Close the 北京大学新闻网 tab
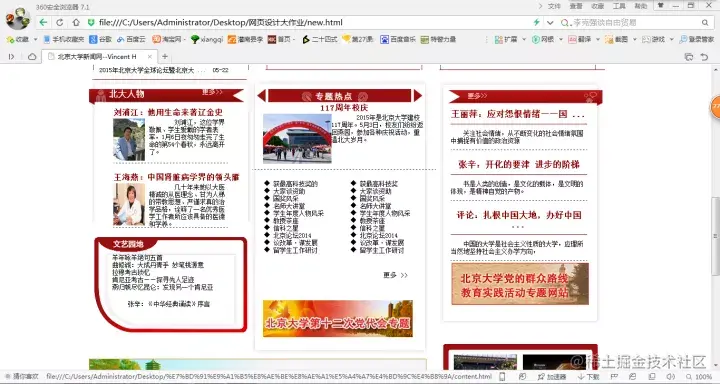Viewport: 720px width, 384px height. pos(149,56)
